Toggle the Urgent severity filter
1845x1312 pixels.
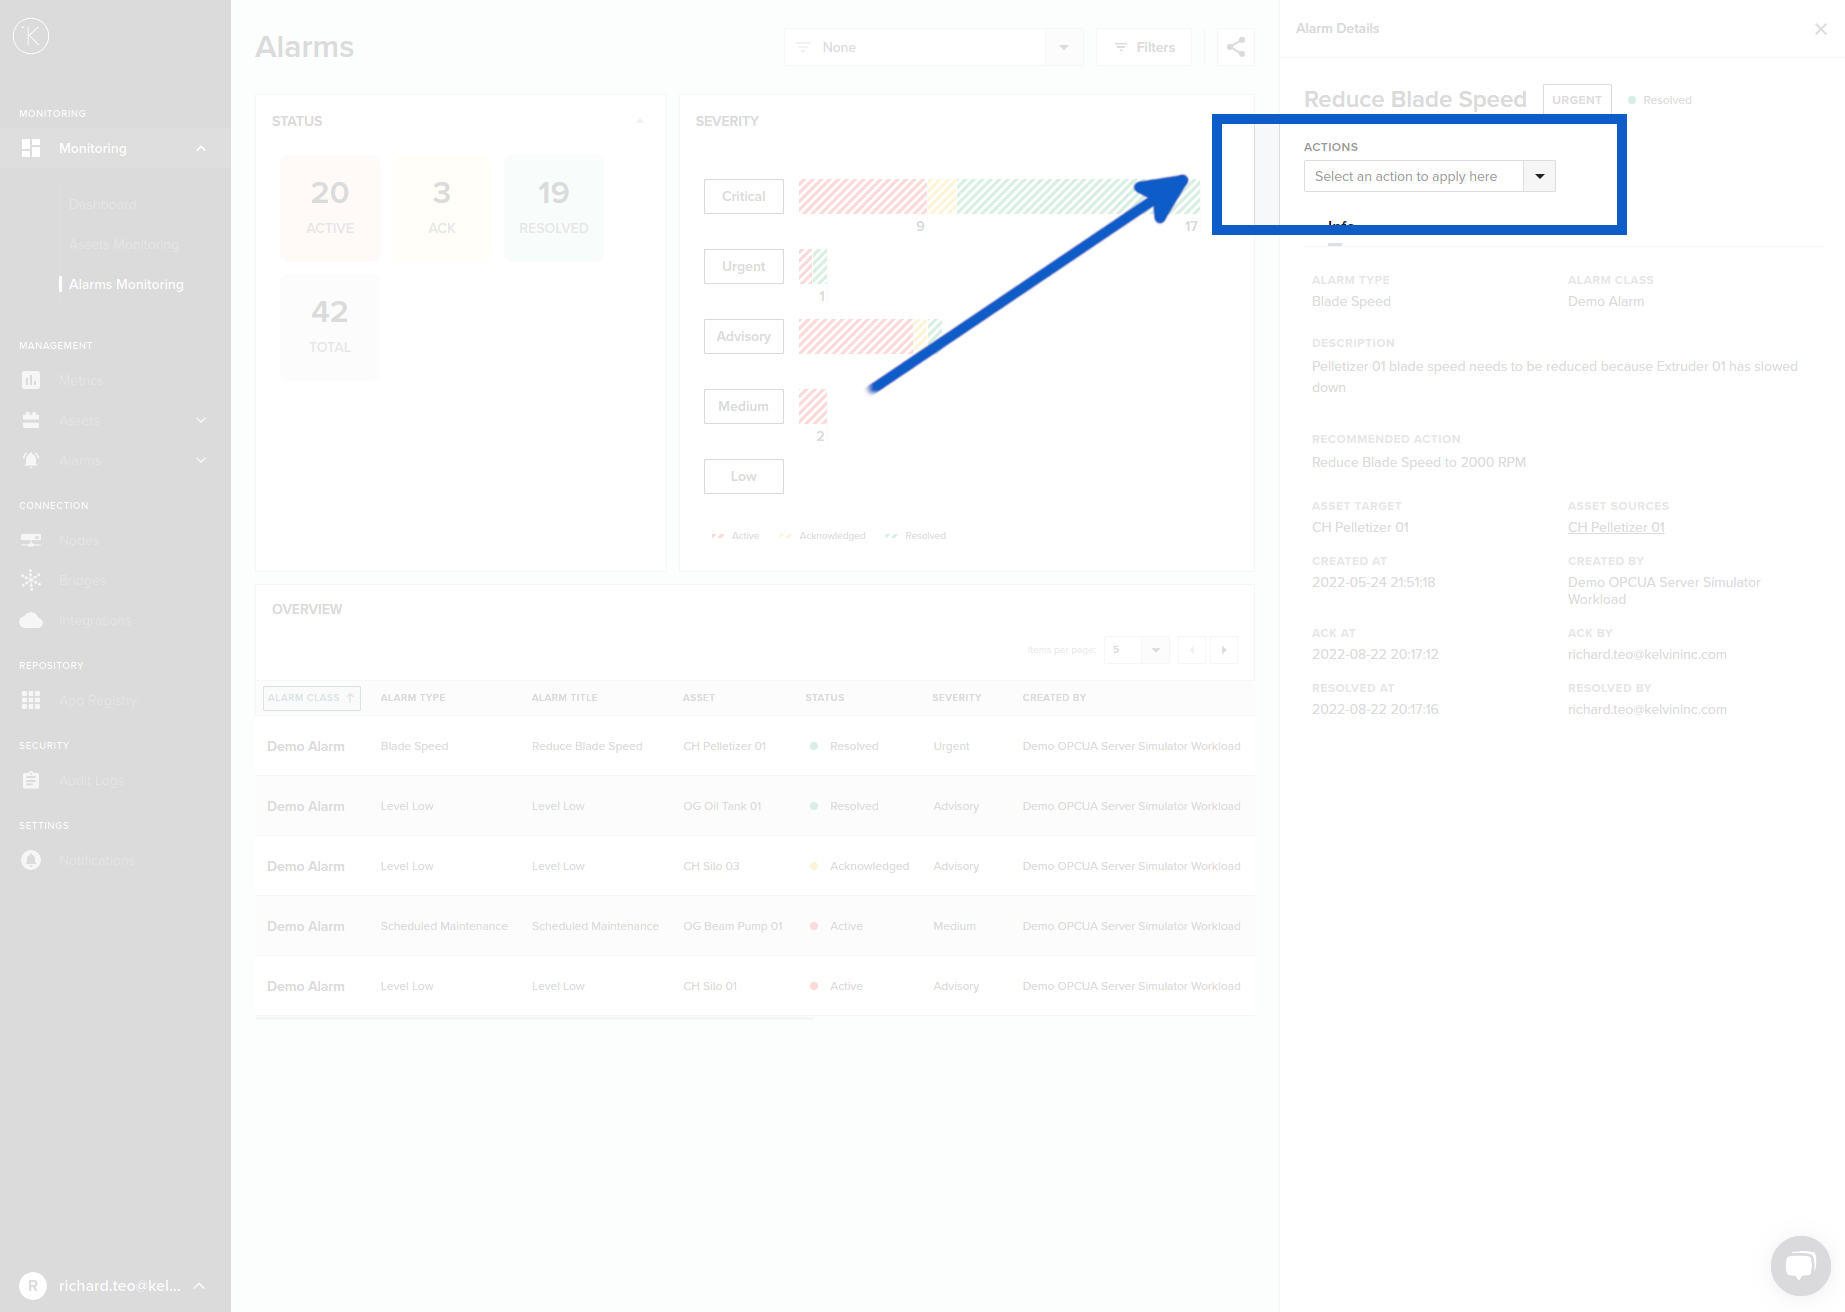743,267
